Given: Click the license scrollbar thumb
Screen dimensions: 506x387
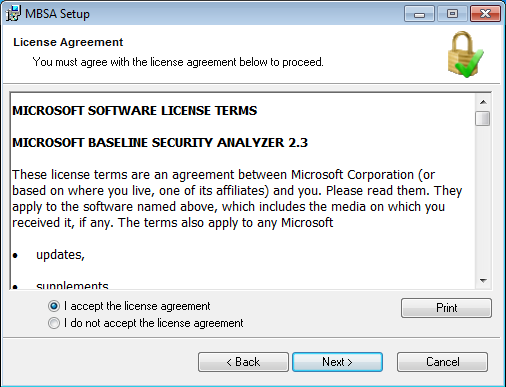Looking at the screenshot, I should [483, 118].
